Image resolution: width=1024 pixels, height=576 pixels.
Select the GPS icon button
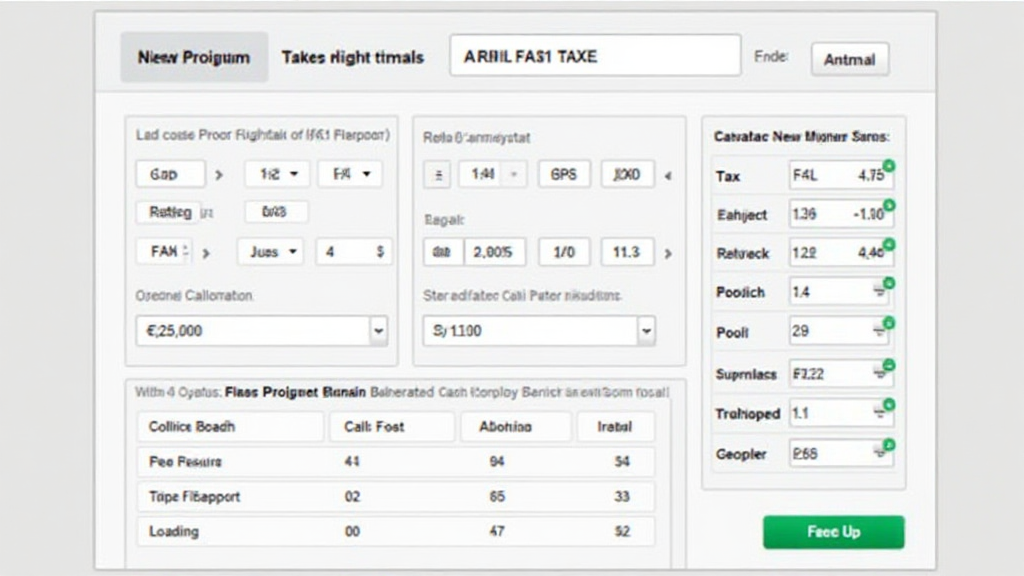[564, 173]
